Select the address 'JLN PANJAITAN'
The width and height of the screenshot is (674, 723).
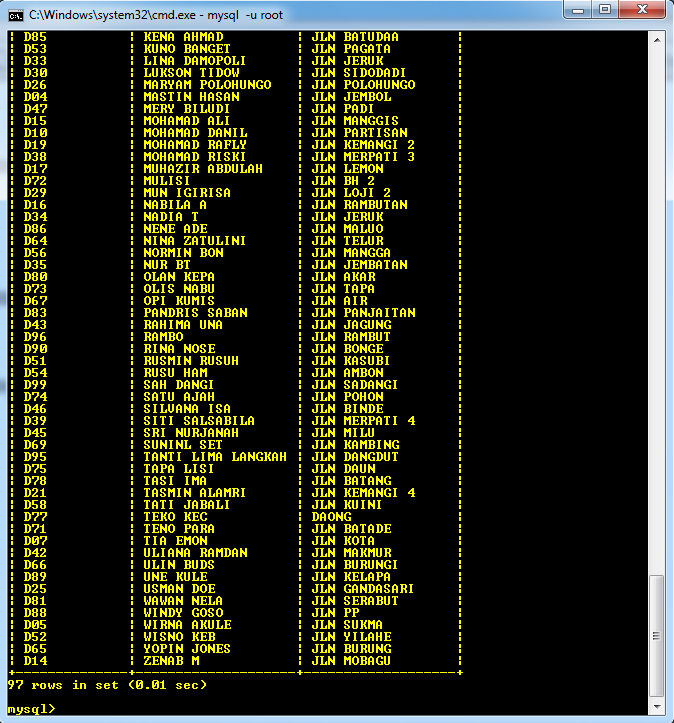(363, 313)
